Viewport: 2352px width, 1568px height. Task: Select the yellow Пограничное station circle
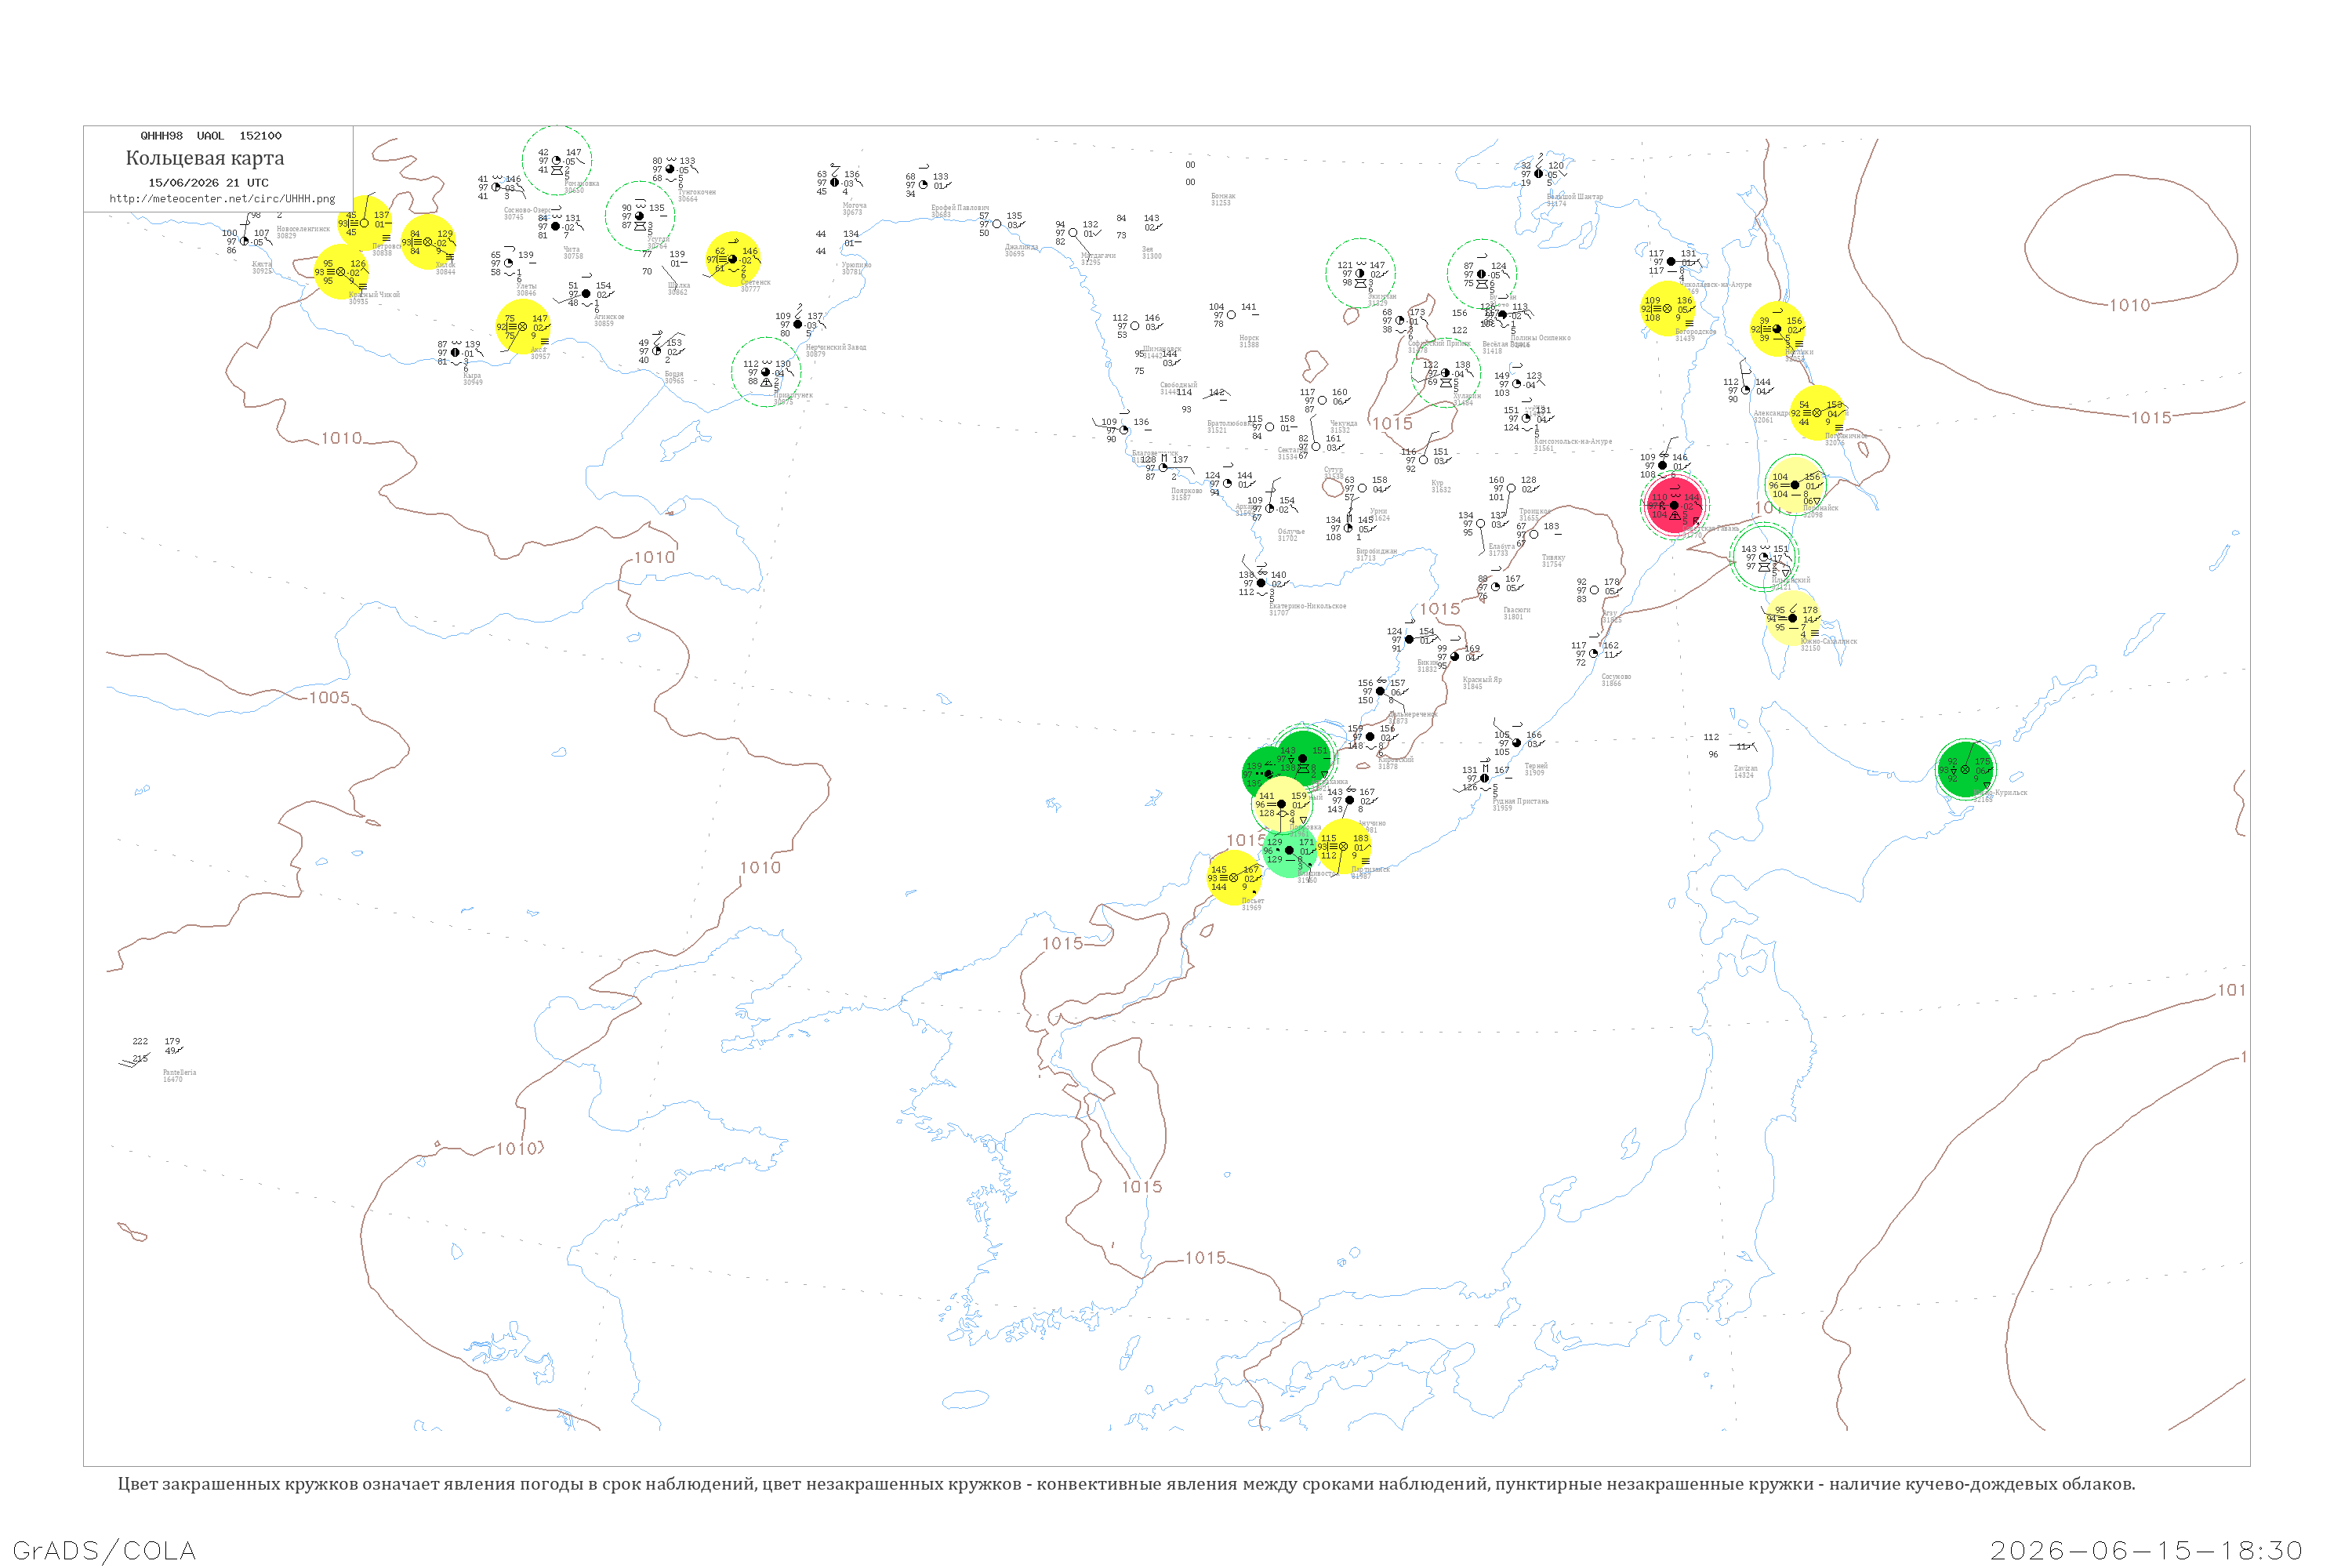1817,413
